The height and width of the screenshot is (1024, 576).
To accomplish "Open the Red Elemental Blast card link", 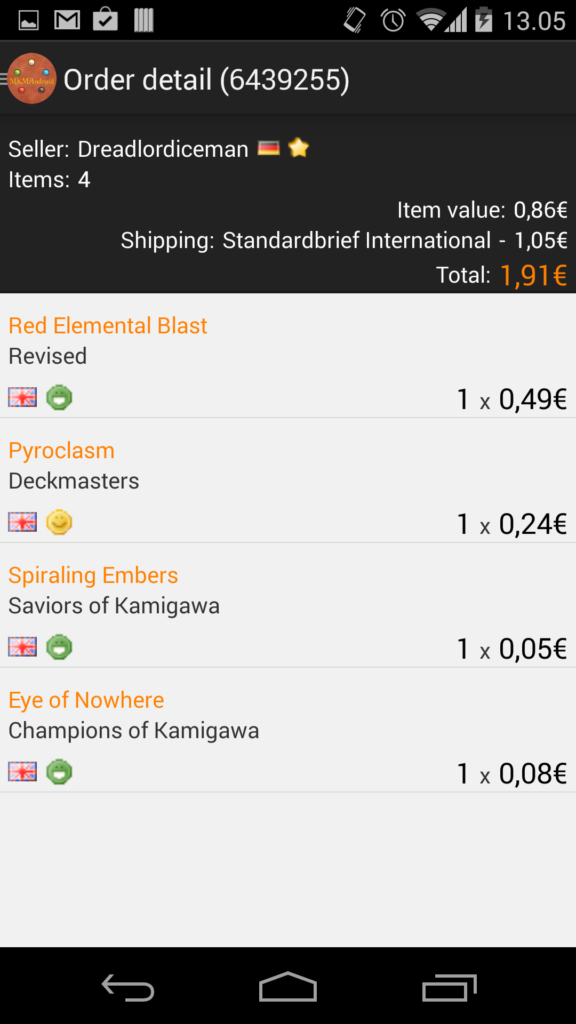I will 108,325.
